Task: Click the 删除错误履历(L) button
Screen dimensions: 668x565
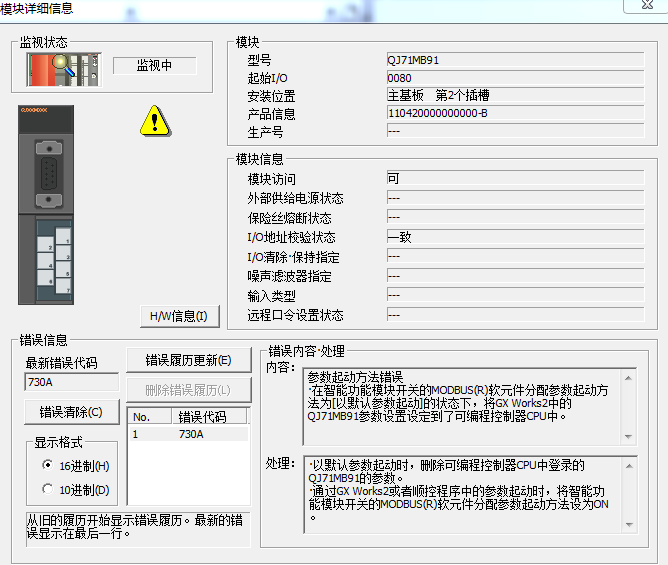Action: [188, 389]
